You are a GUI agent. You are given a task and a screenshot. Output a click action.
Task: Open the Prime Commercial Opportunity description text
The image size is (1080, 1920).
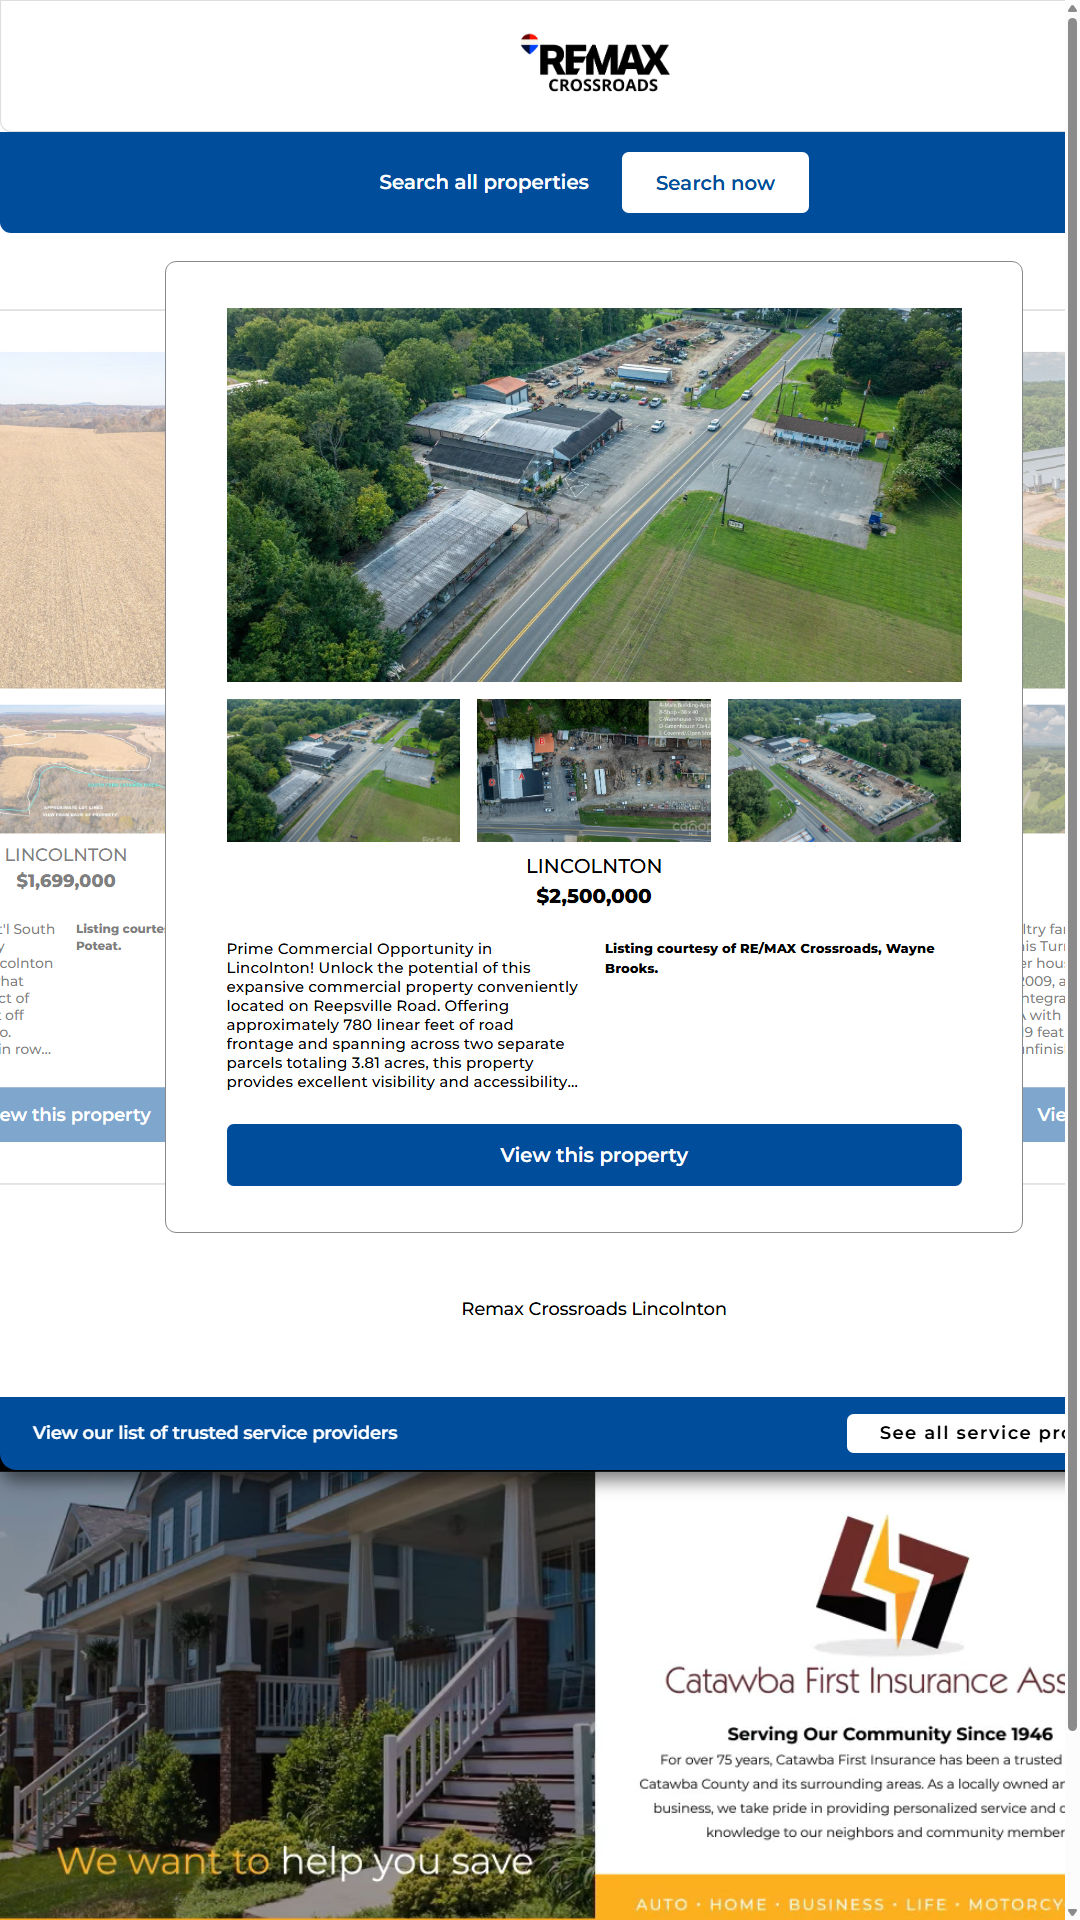[x=402, y=1015]
